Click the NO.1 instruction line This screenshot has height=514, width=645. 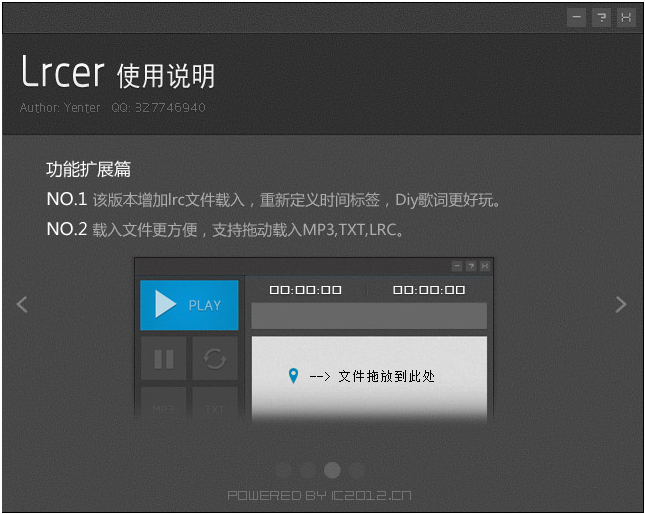273,200
